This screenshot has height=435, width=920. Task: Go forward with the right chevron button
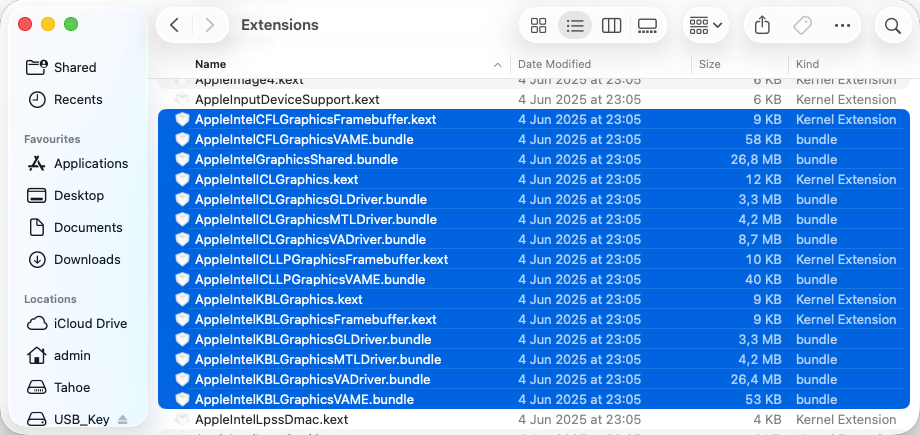tap(209, 25)
